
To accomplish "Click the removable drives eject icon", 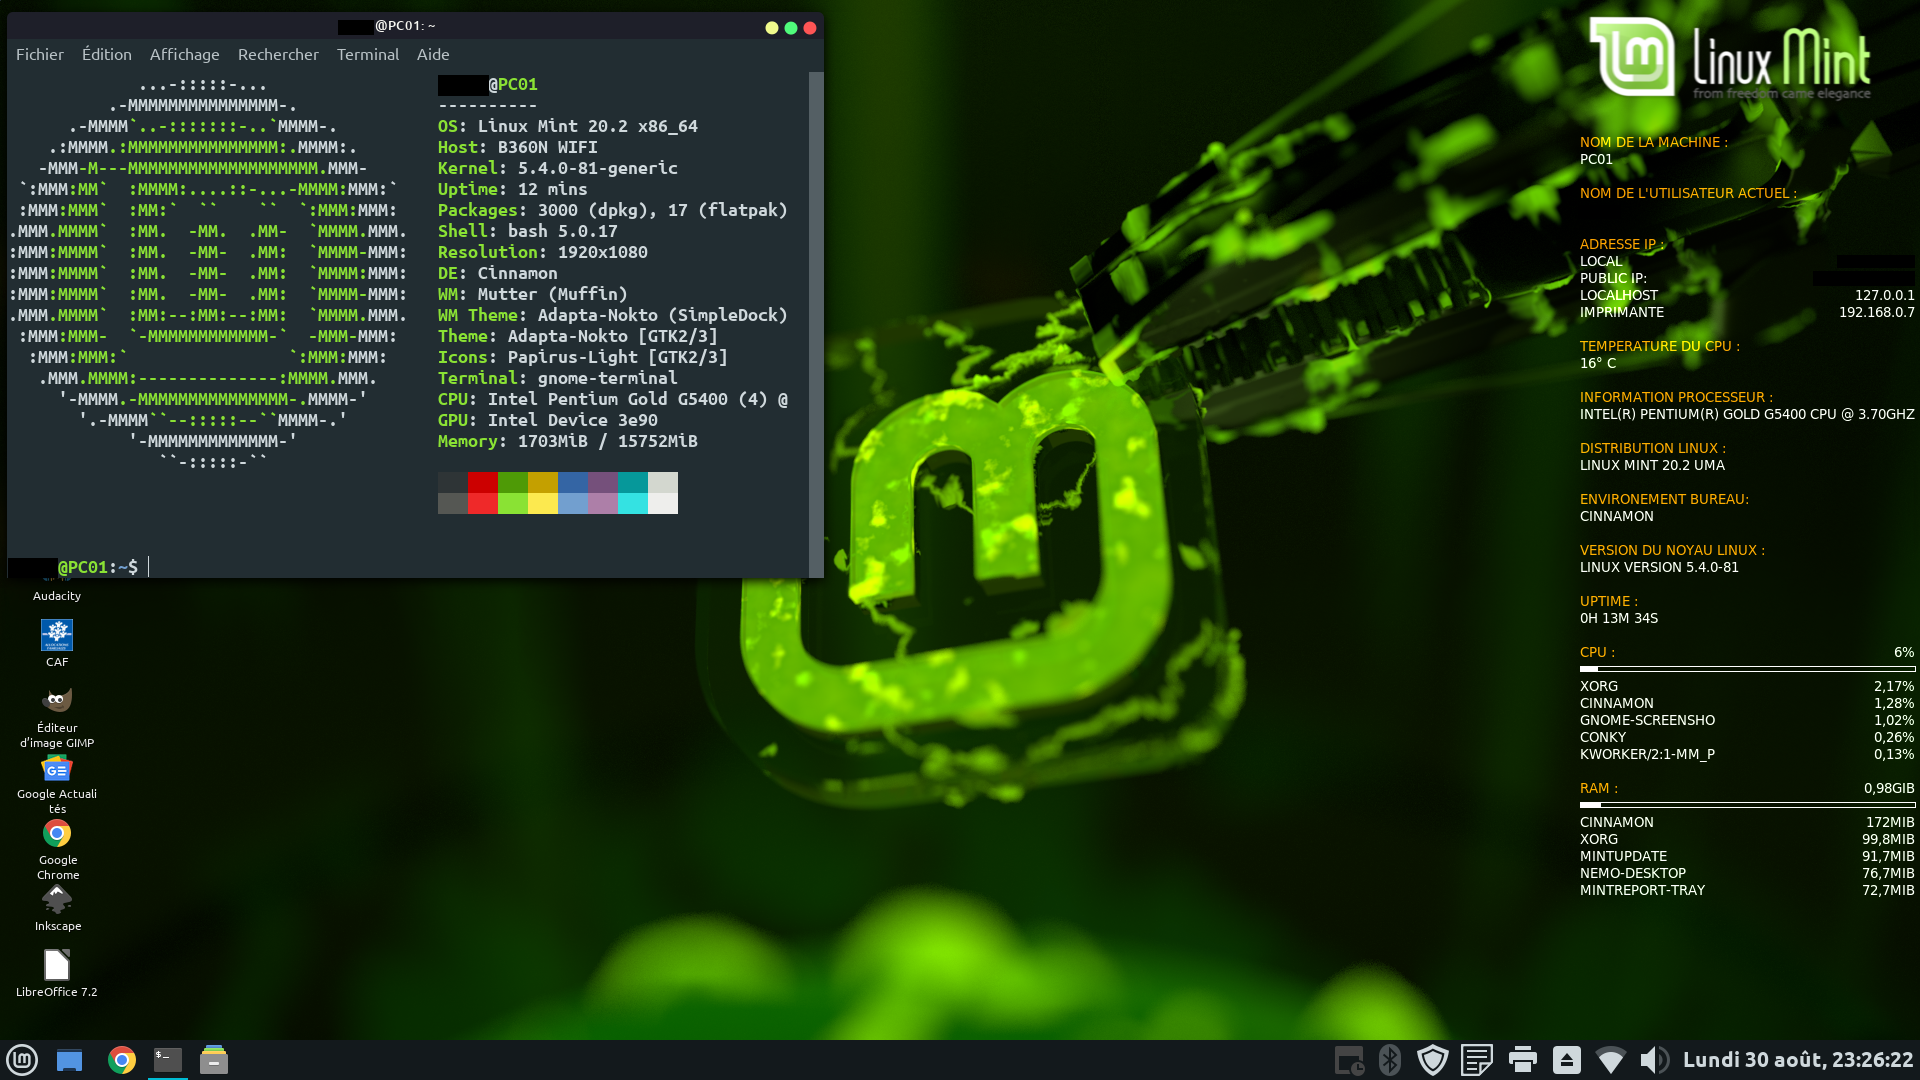I will (1567, 1060).
